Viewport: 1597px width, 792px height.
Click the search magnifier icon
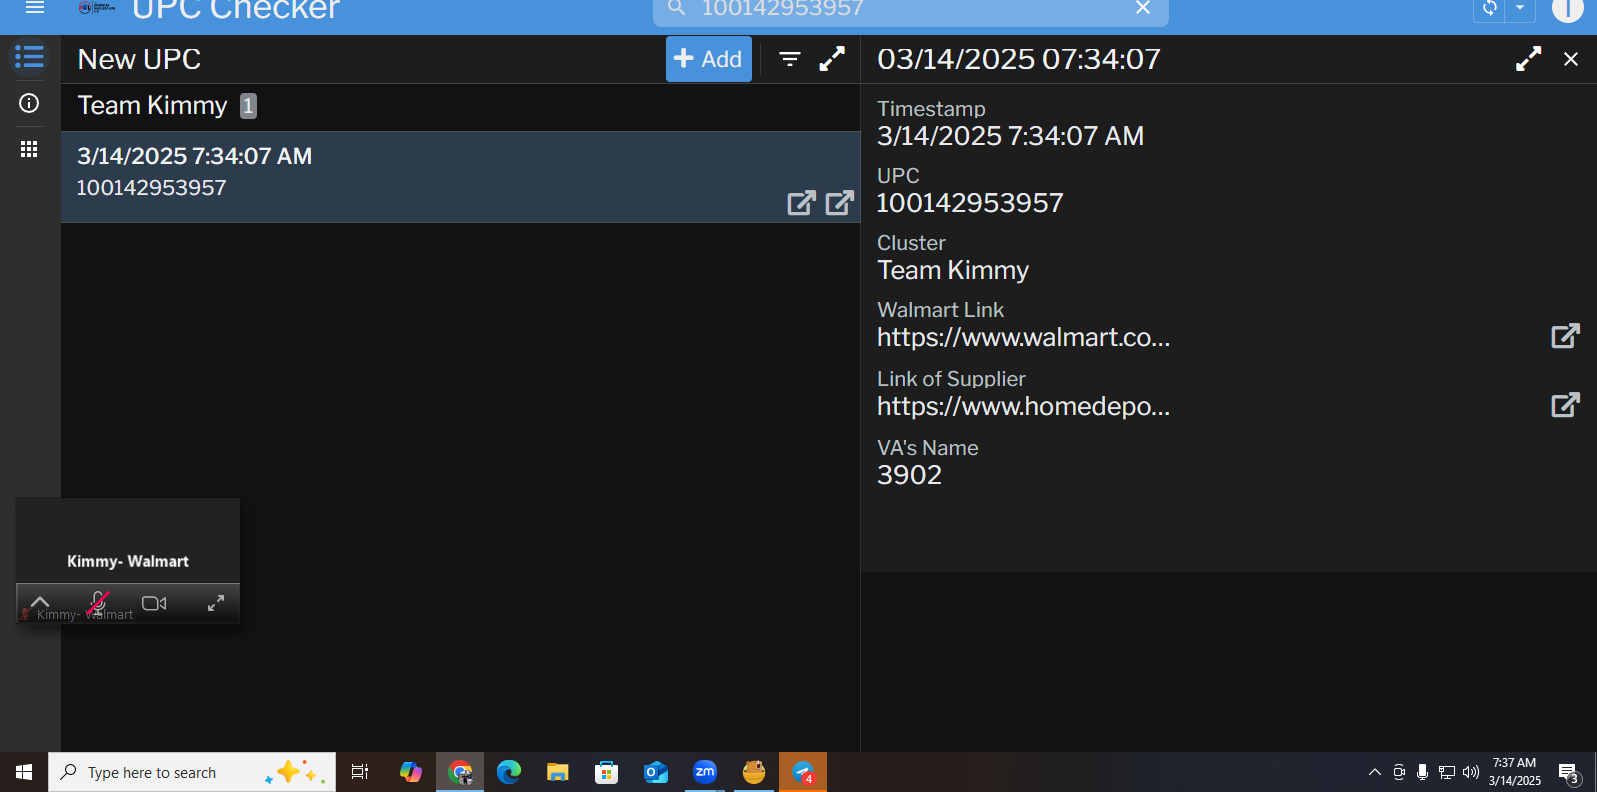click(x=677, y=8)
